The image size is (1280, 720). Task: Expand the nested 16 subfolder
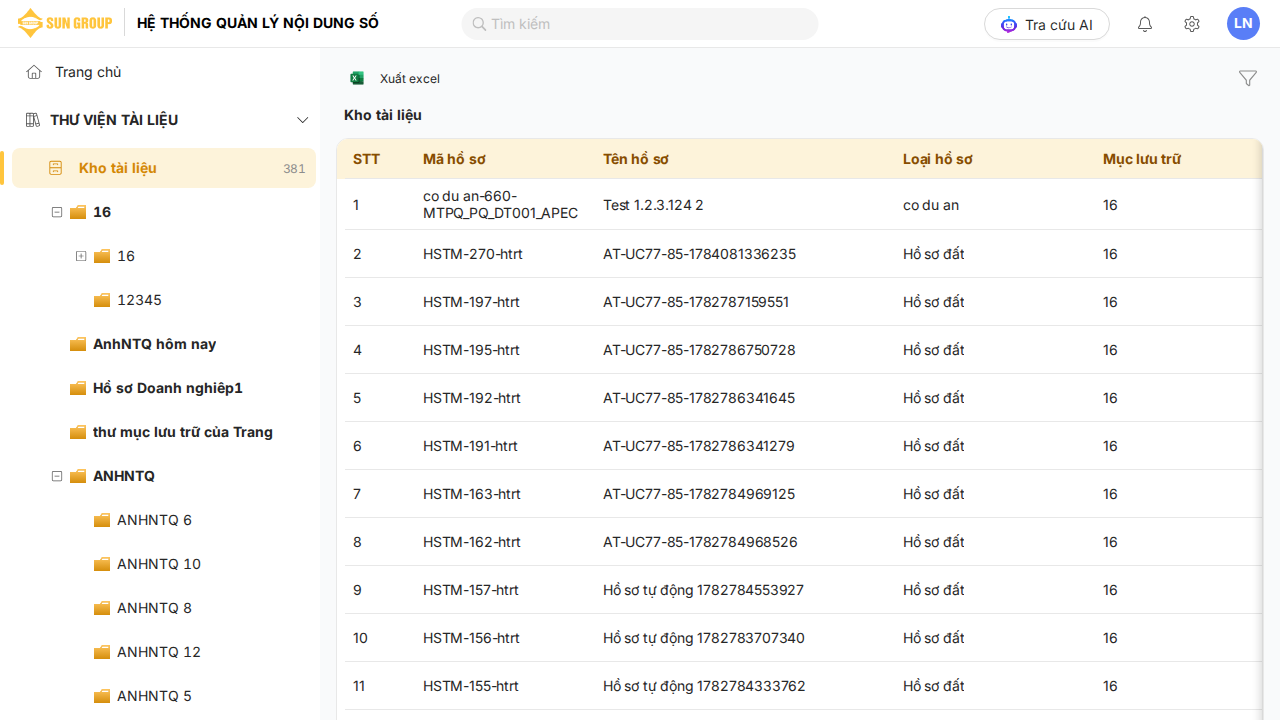point(81,256)
